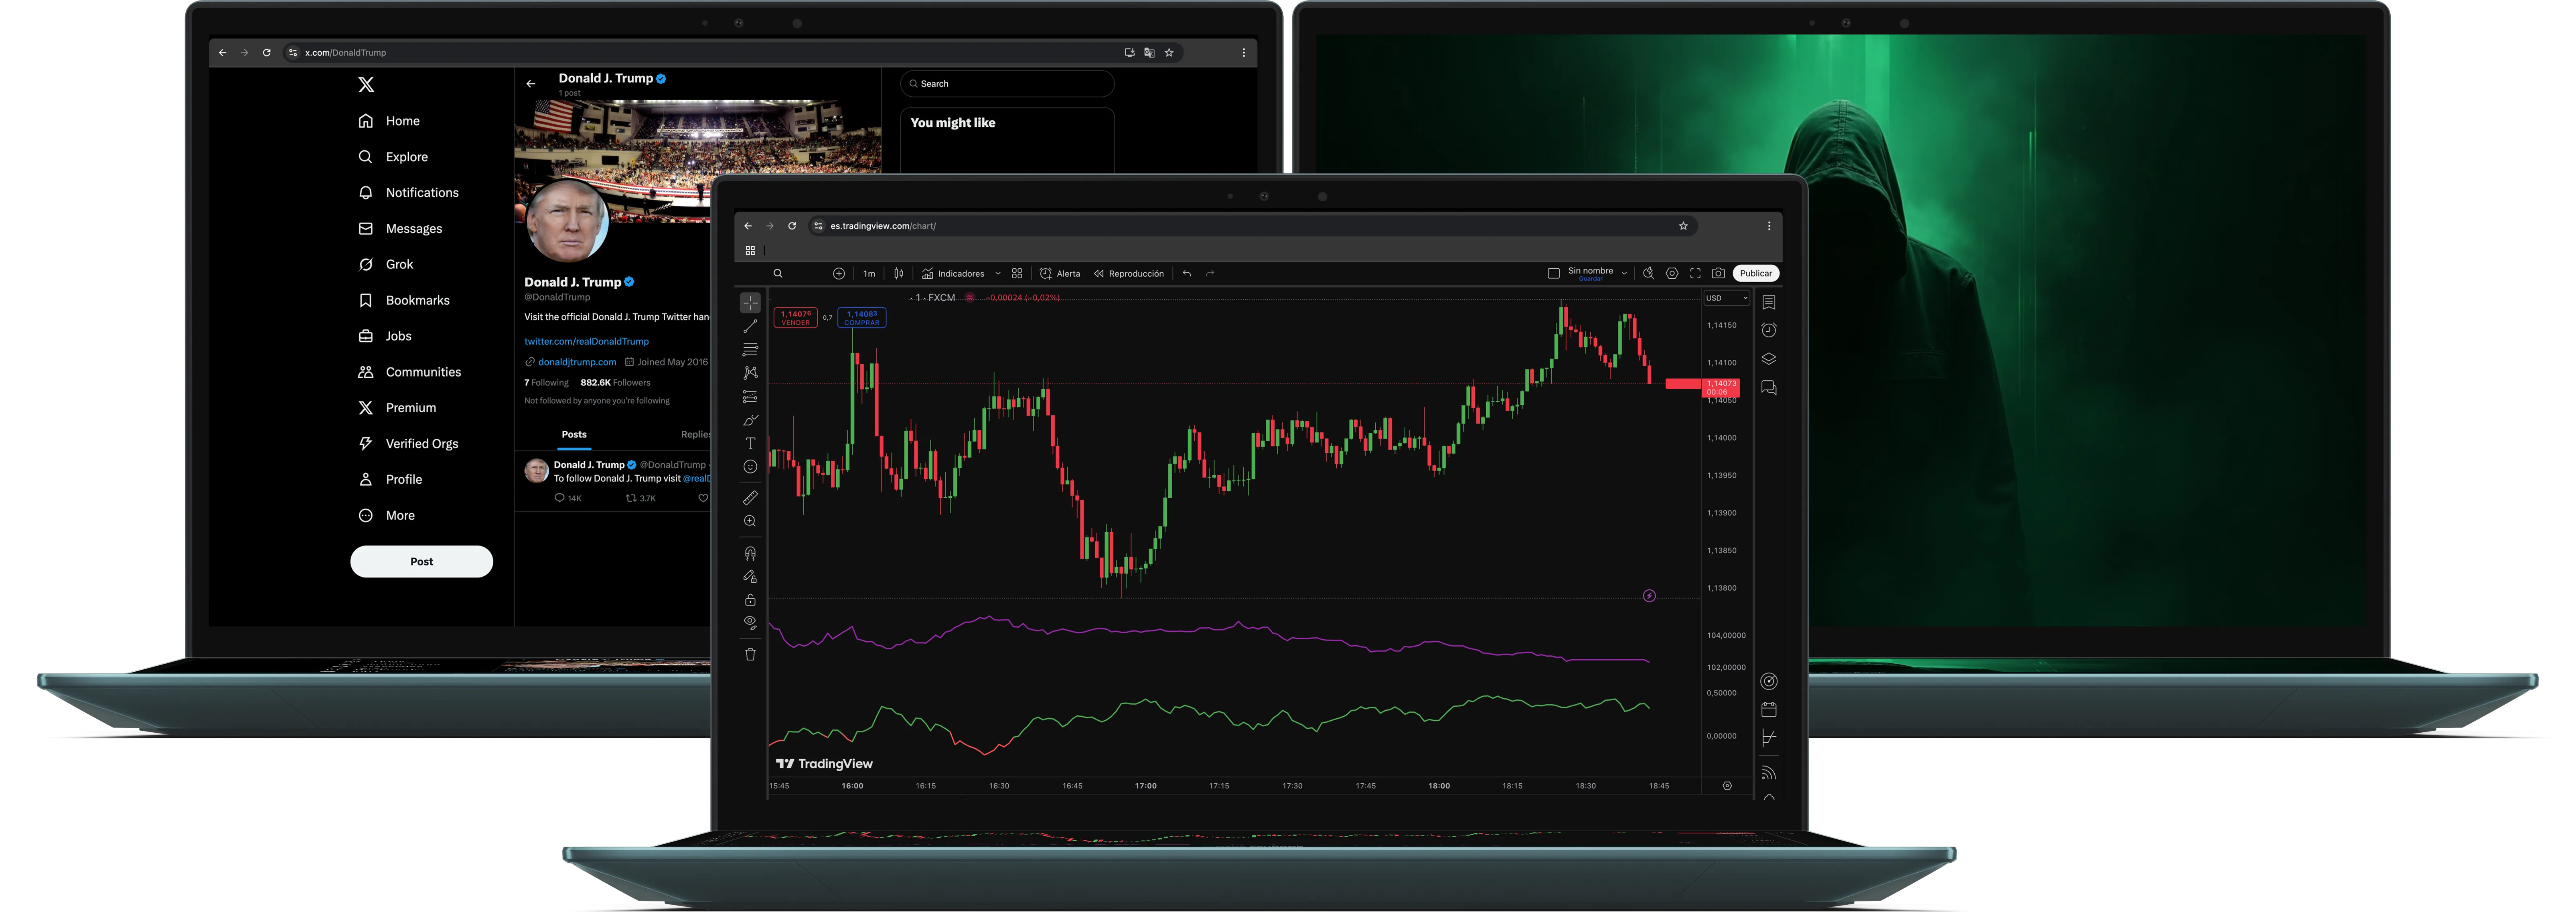This screenshot has width=2576, height=912.
Task: Click the X Search field
Action: click(x=1007, y=84)
